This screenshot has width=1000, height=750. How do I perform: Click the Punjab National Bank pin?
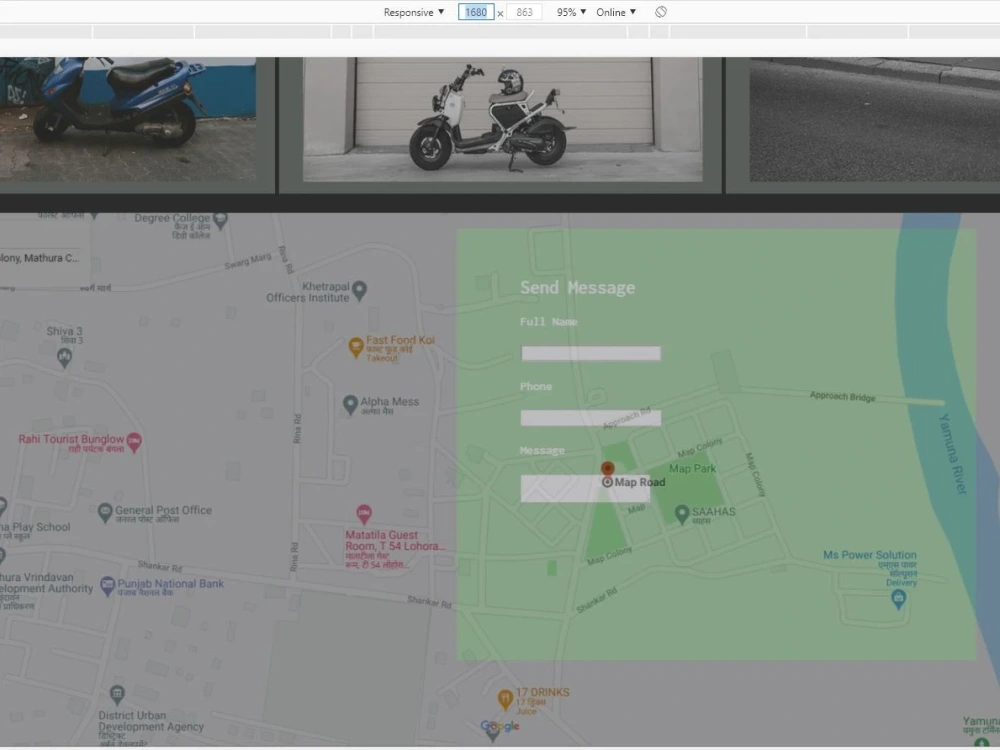click(108, 585)
